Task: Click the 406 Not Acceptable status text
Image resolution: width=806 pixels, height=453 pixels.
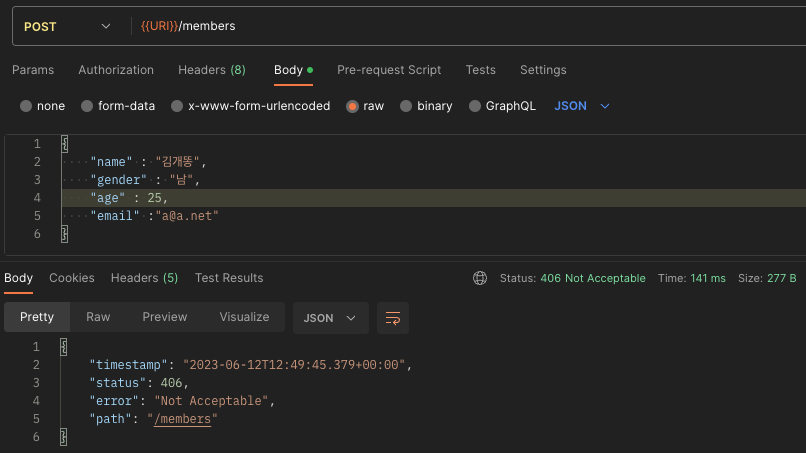Action: pos(593,278)
